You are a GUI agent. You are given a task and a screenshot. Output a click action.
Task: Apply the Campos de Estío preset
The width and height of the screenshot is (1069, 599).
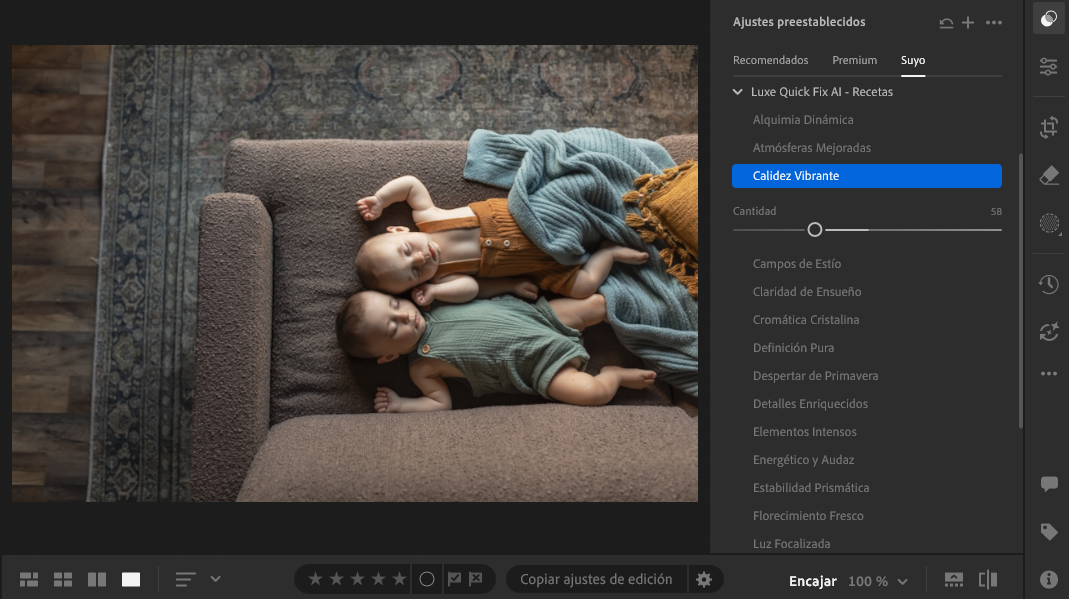coord(796,264)
